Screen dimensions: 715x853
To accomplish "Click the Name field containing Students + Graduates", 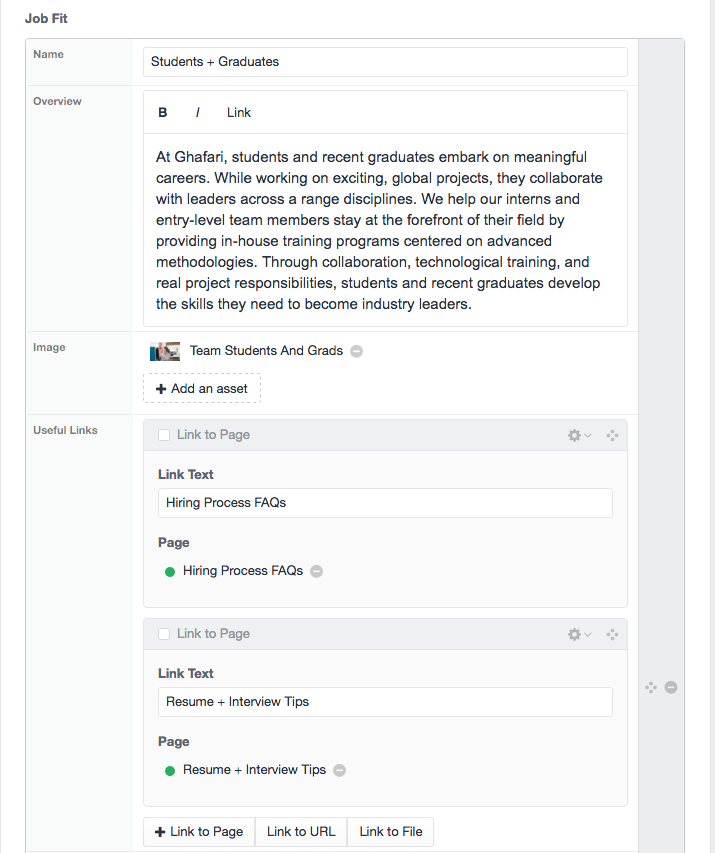I will (x=385, y=62).
